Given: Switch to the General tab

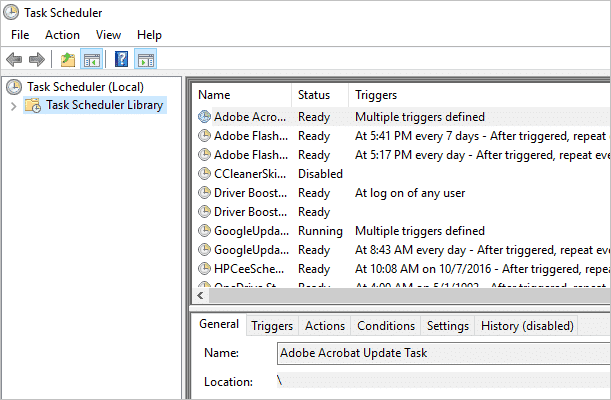Looking at the screenshot, I should 219,324.
